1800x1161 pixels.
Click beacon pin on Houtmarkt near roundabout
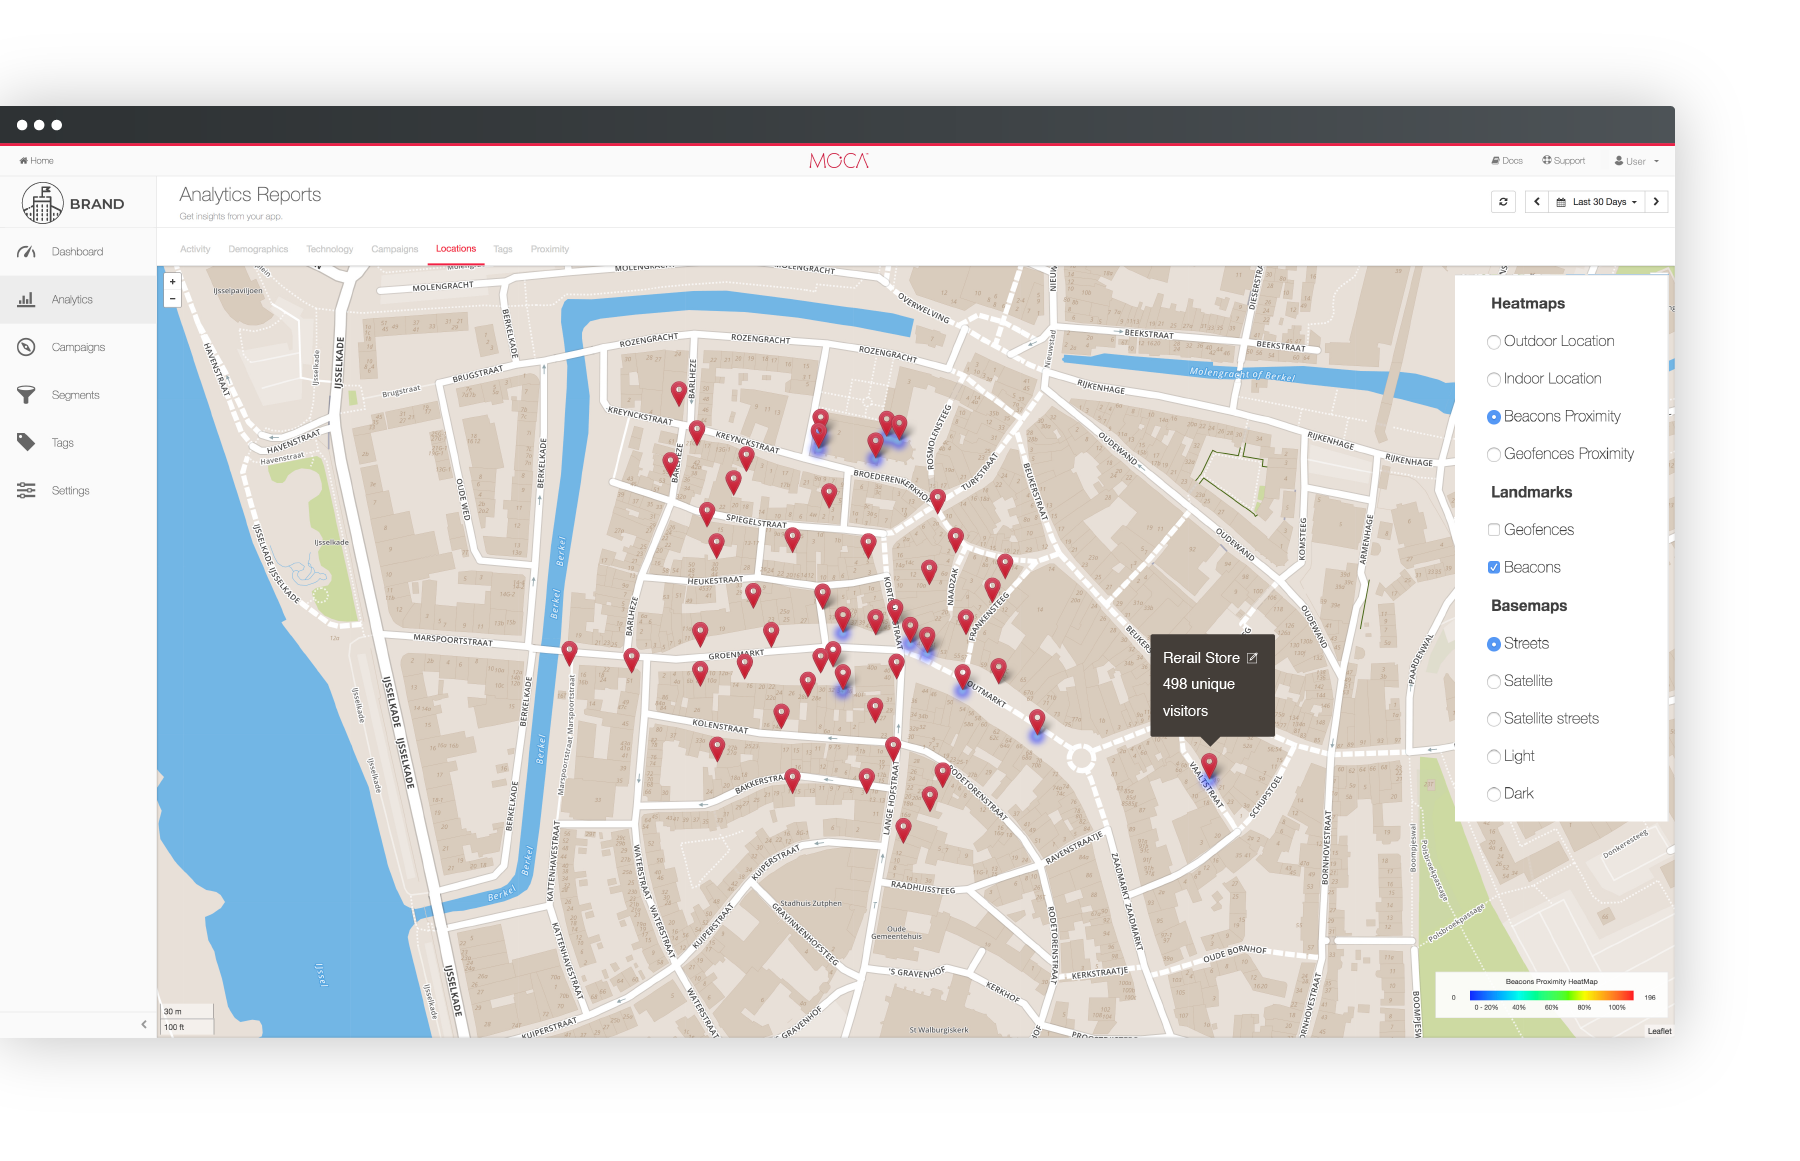pyautogui.click(x=1037, y=722)
